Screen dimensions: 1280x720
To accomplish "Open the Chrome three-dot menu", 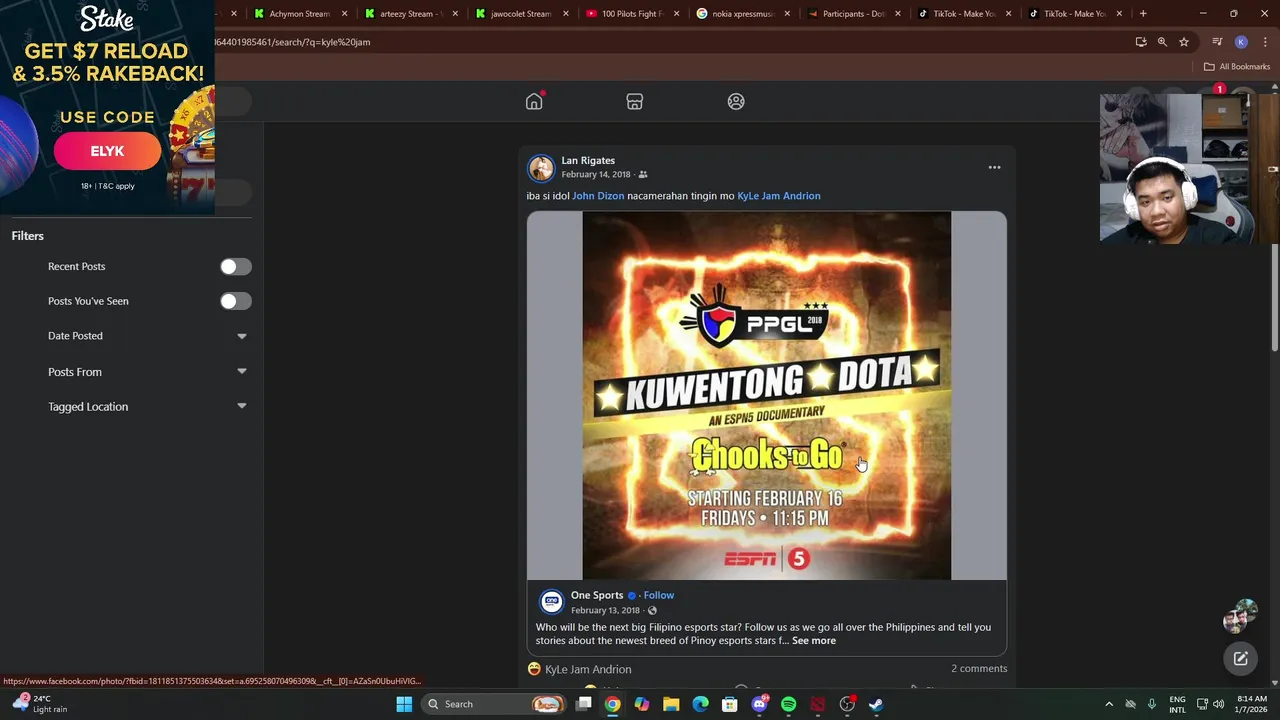I will pyautogui.click(x=1265, y=42).
